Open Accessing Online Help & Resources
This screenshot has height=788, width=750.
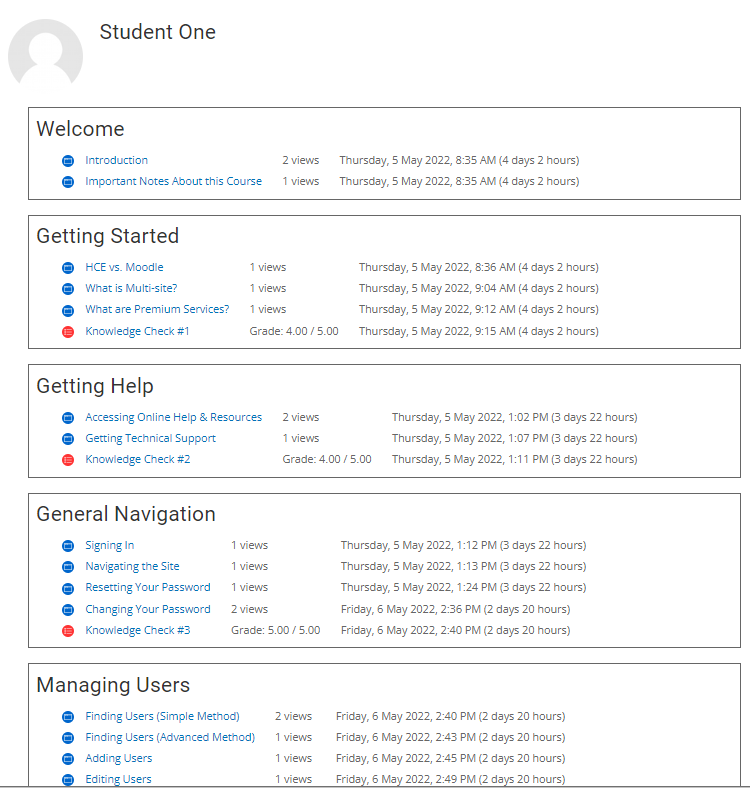(173, 417)
